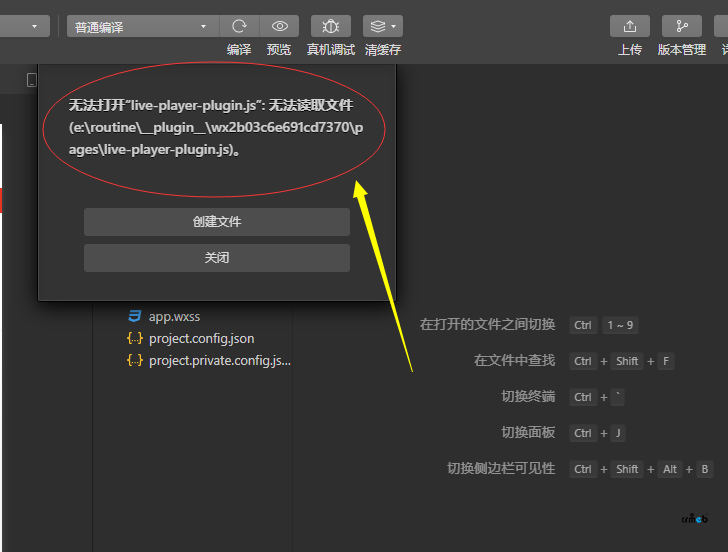Click the CSS icon beside app.wxss
The height and width of the screenshot is (552, 728).
click(135, 316)
